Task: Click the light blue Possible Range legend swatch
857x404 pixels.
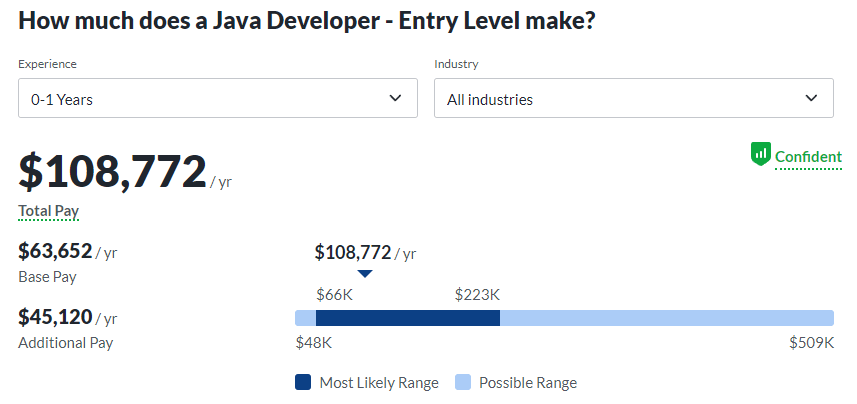Action: tap(463, 382)
